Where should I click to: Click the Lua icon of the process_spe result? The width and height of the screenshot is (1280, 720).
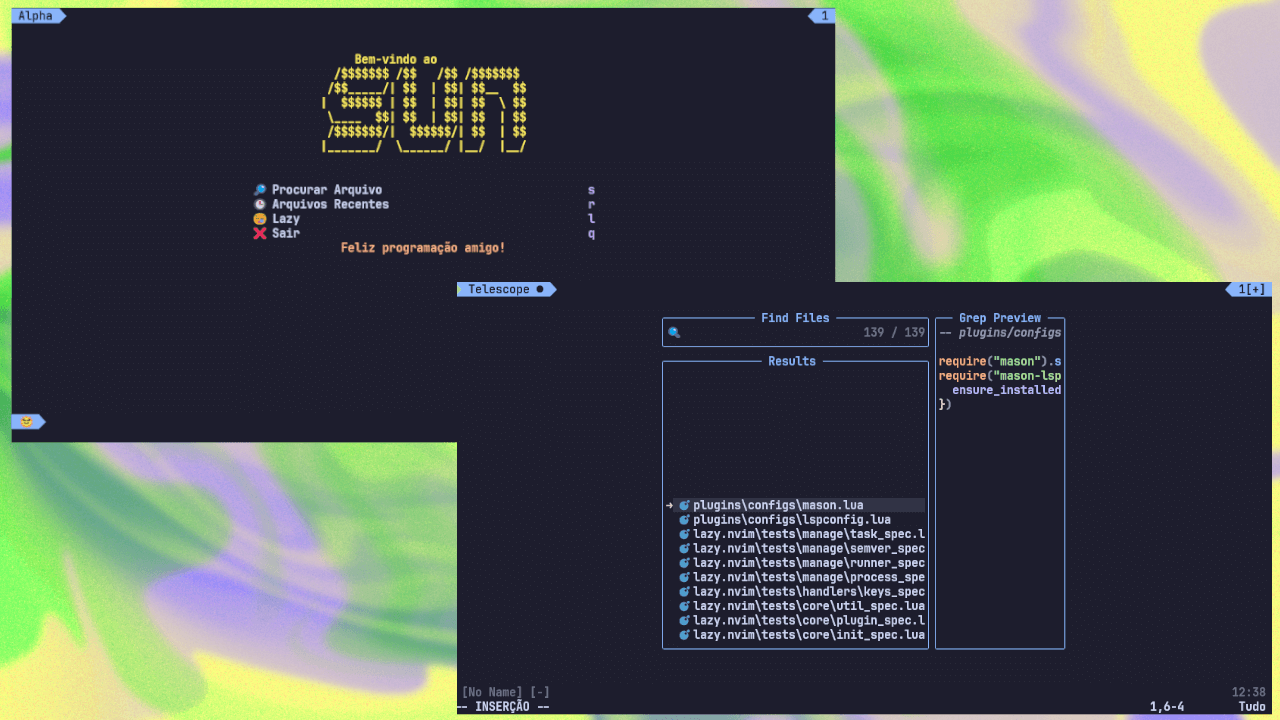point(685,577)
